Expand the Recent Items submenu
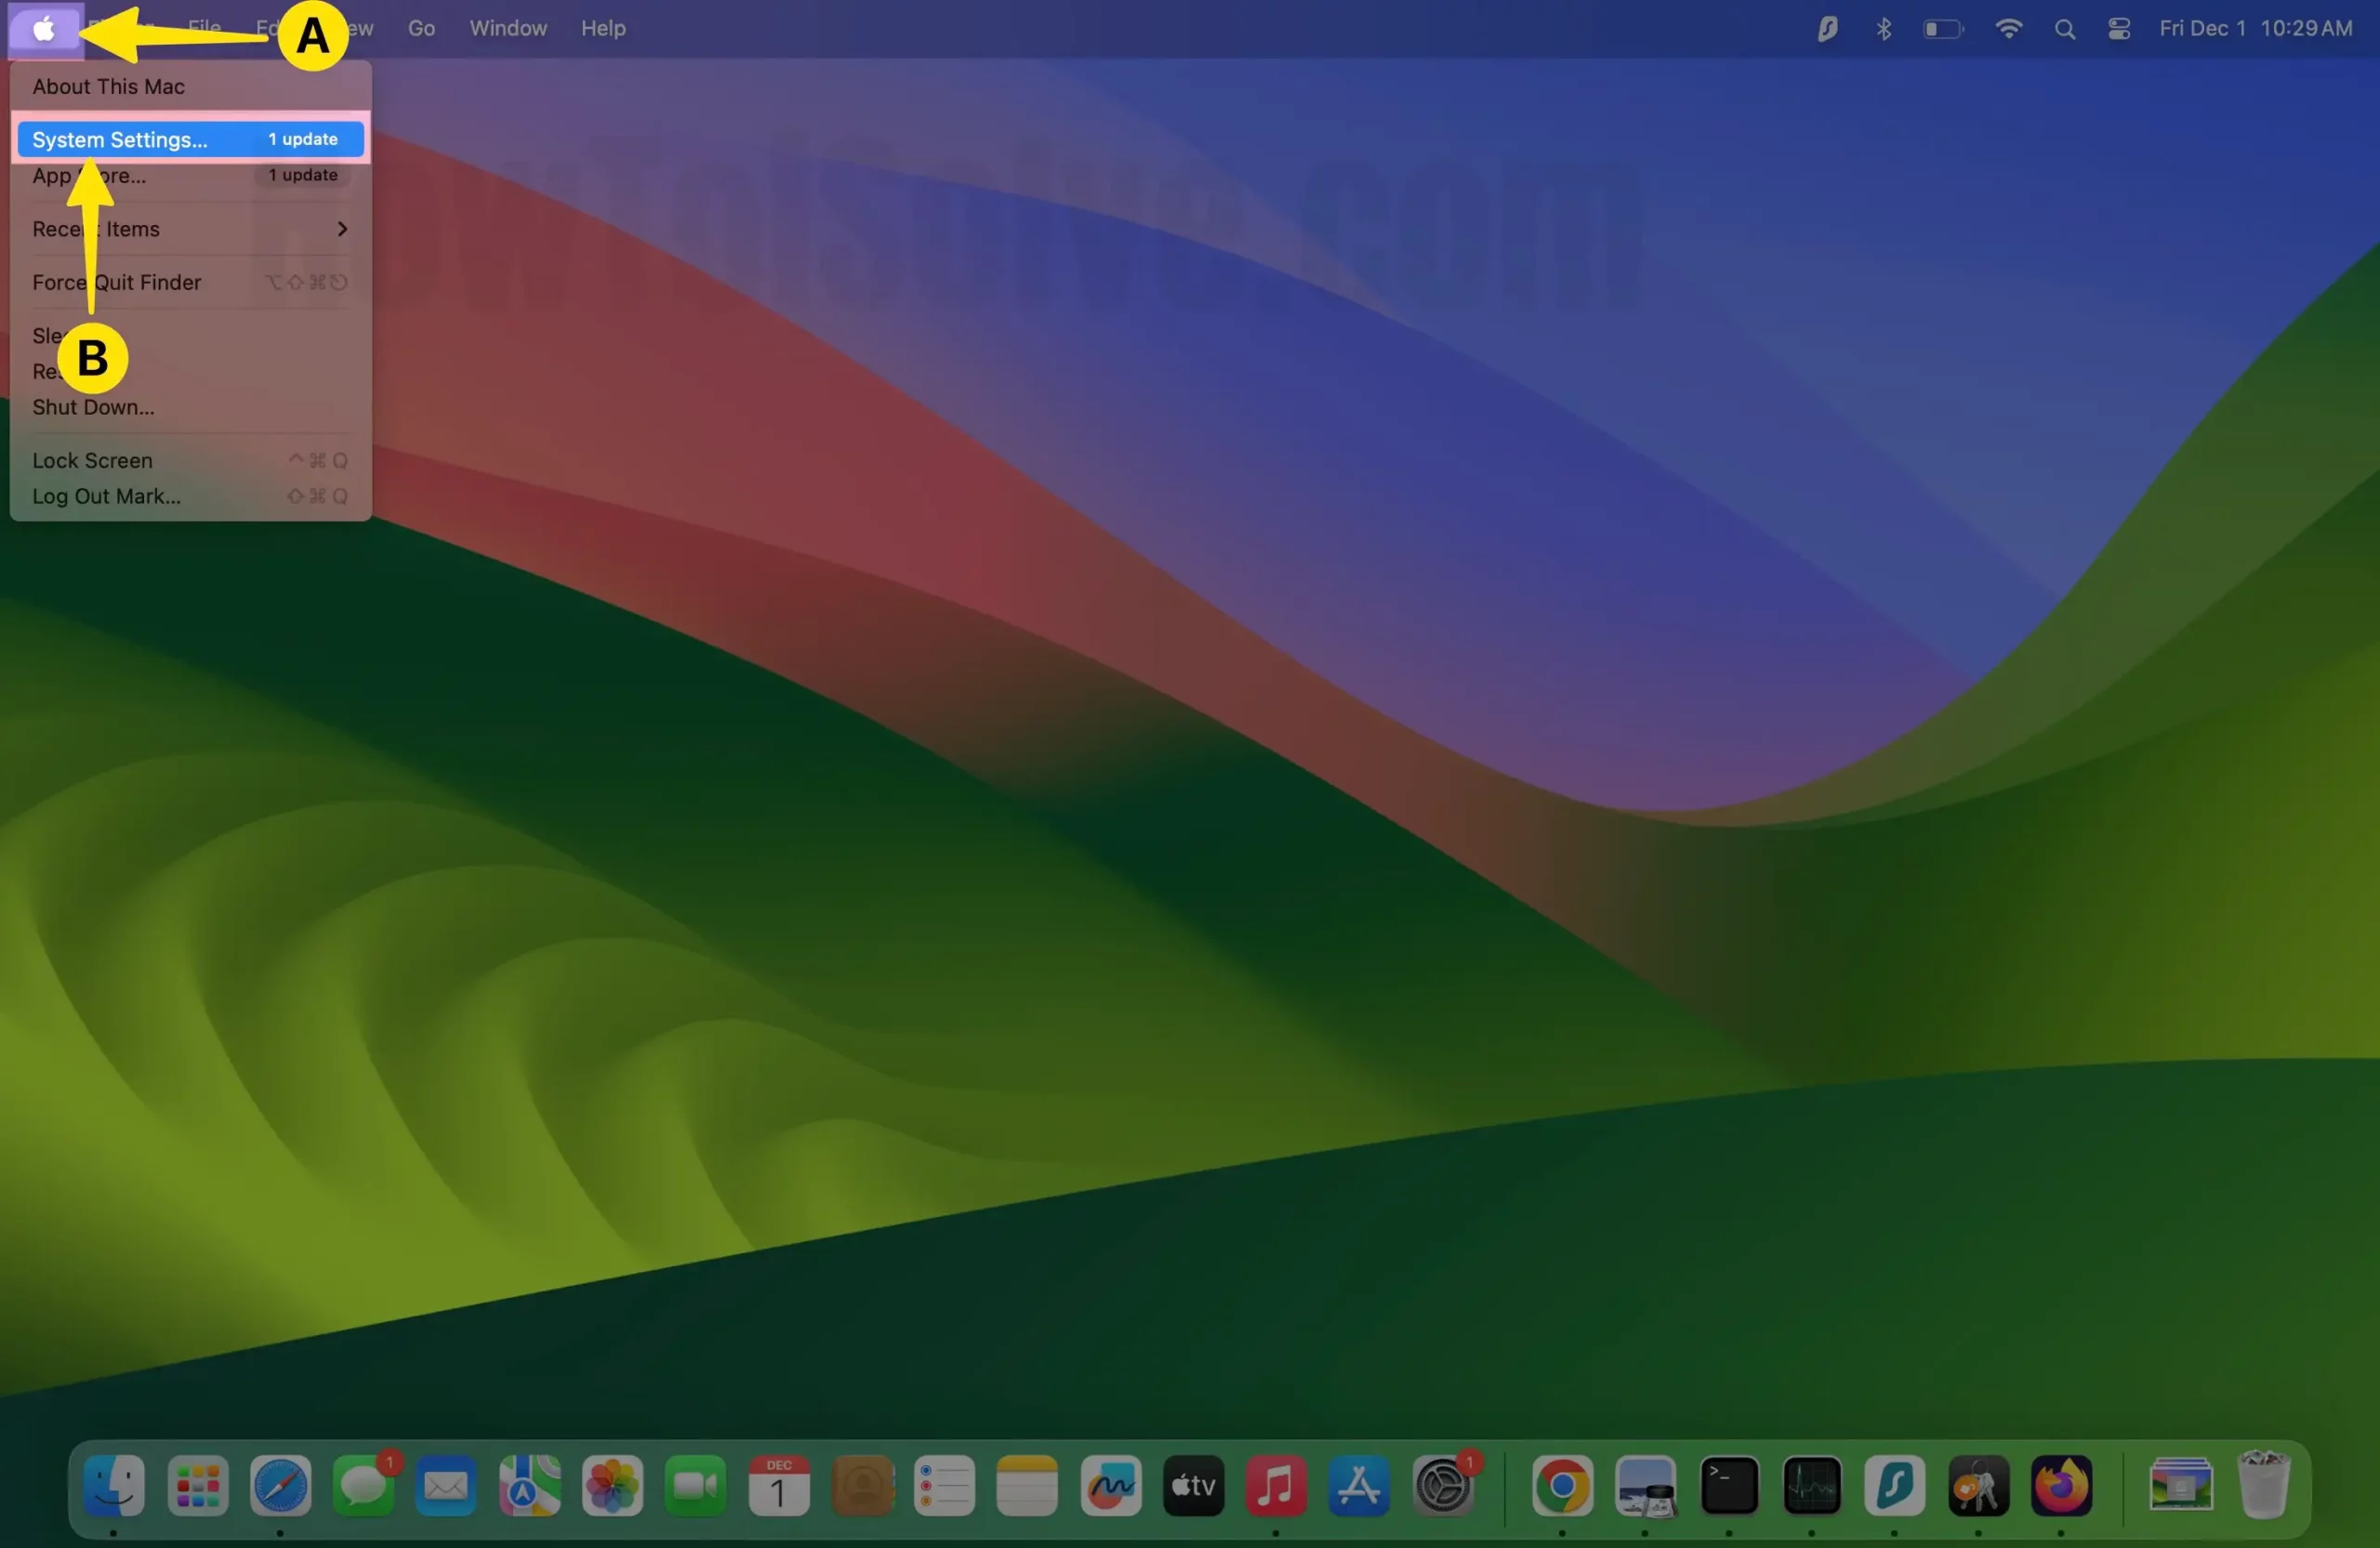This screenshot has width=2380, height=1548. [190, 229]
